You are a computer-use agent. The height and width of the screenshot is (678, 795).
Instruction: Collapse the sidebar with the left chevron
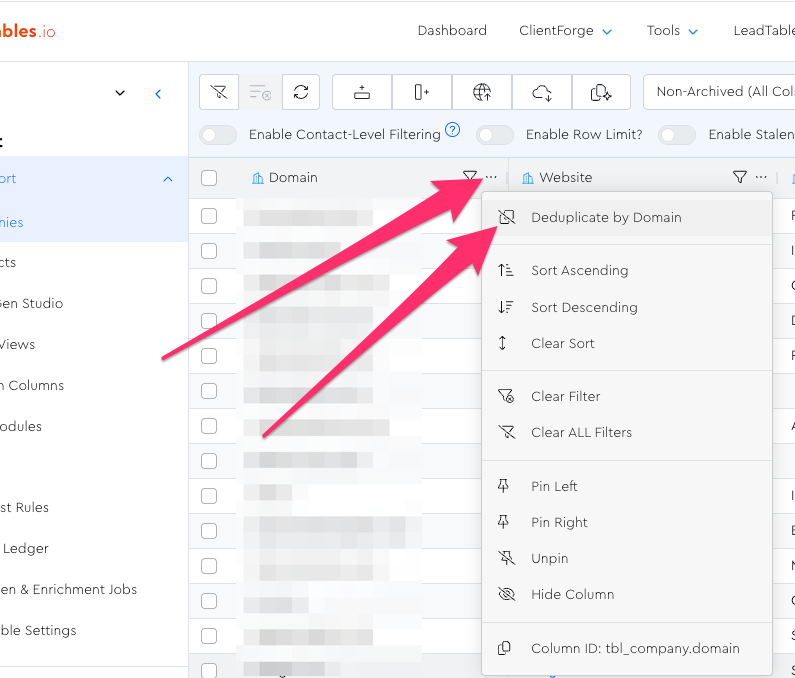(x=158, y=94)
